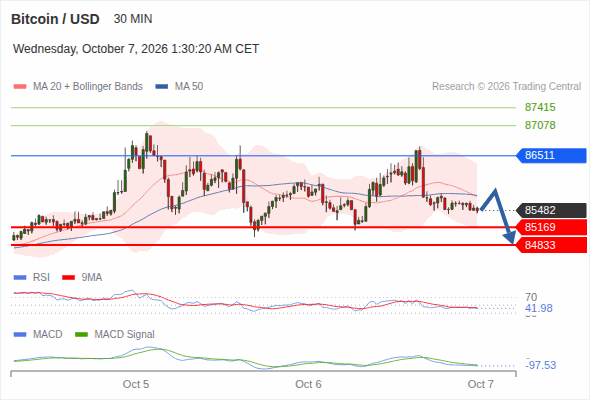Click the MACD value -97.53
This screenshot has height=400, width=590.
541,365
